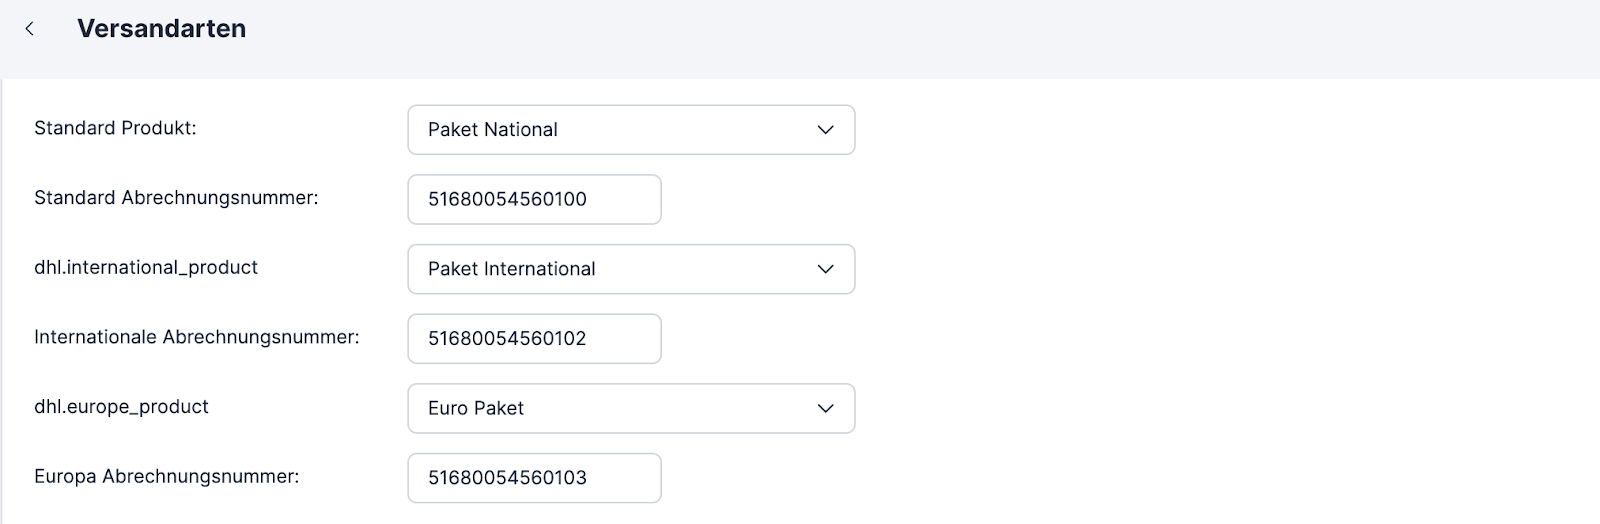
Task: Open the dhl.international_product combo box
Action: [631, 269]
